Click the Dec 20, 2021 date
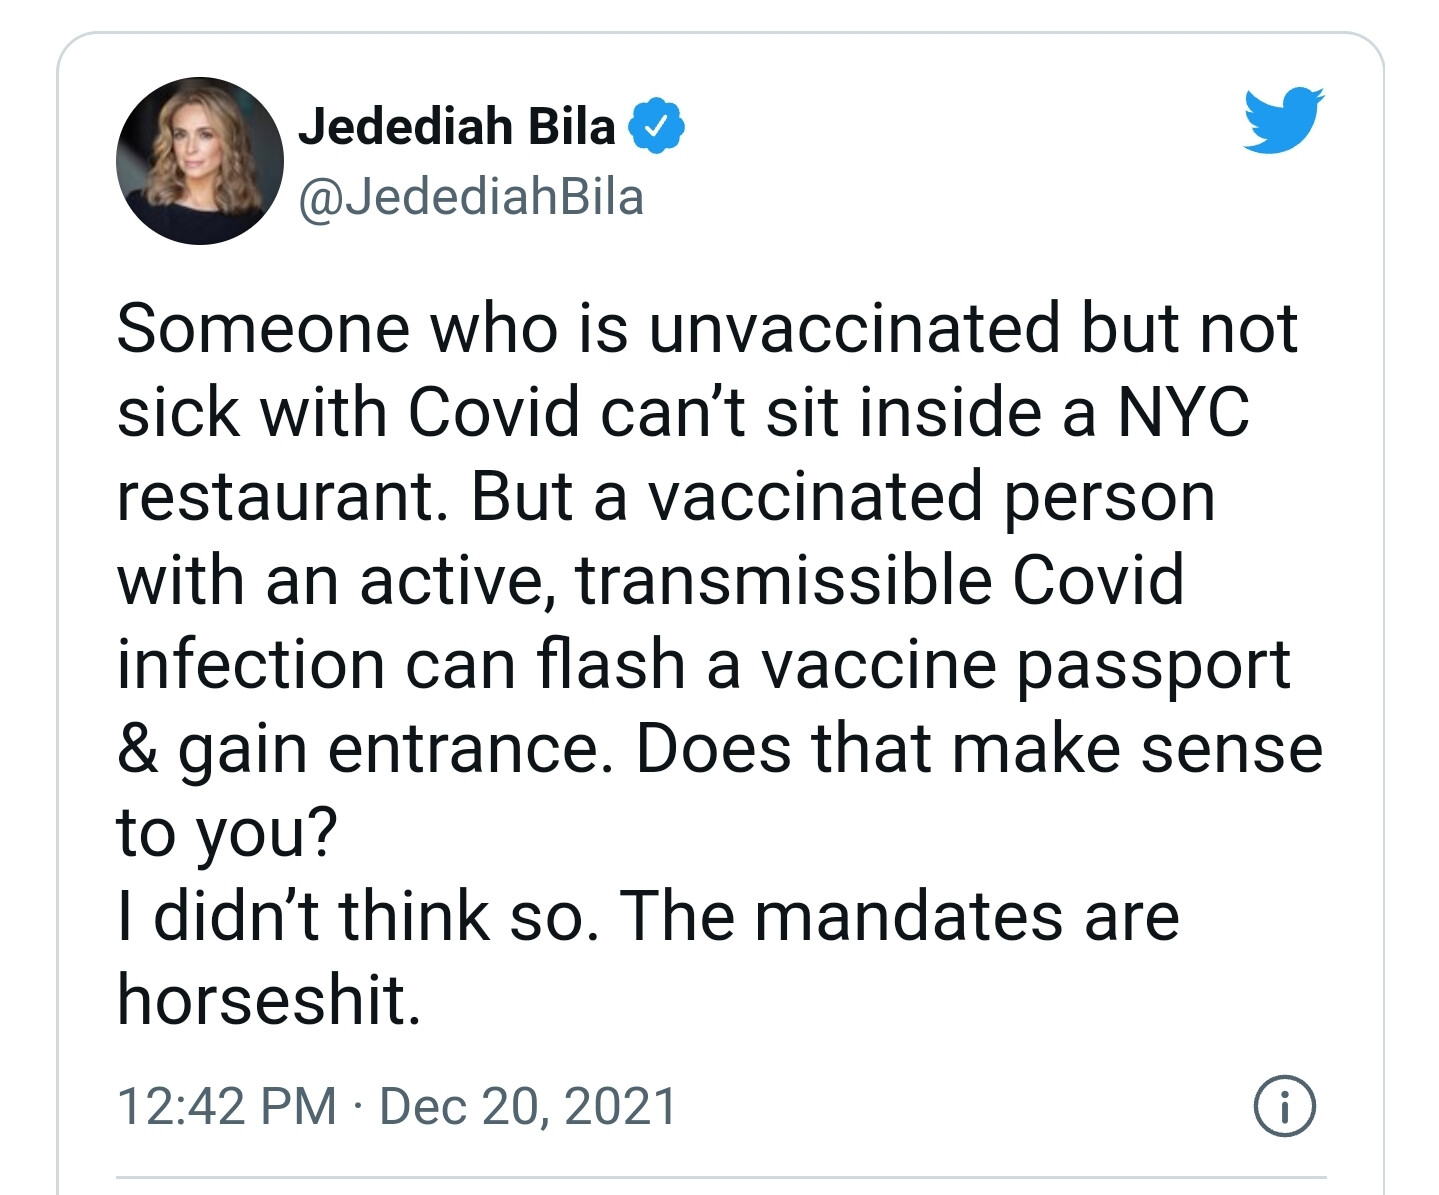Image resolution: width=1439 pixels, height=1195 pixels. tap(528, 1107)
